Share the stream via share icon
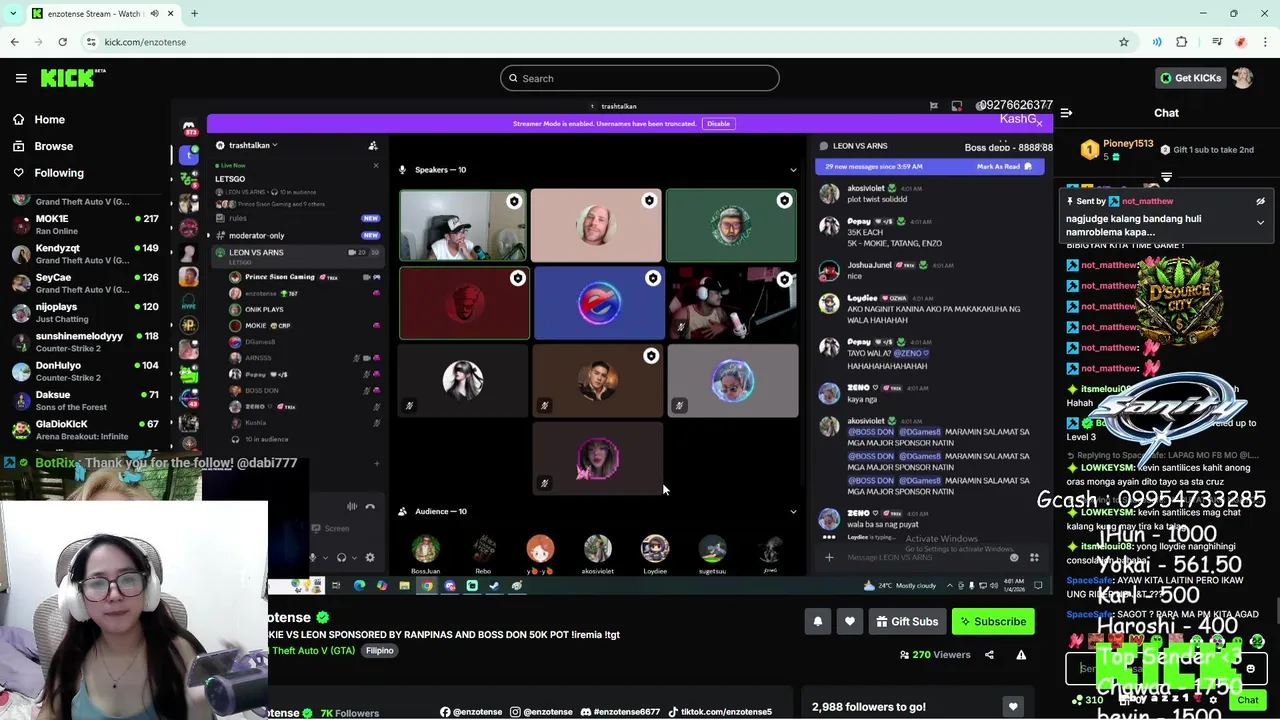1280x720 pixels. point(989,655)
